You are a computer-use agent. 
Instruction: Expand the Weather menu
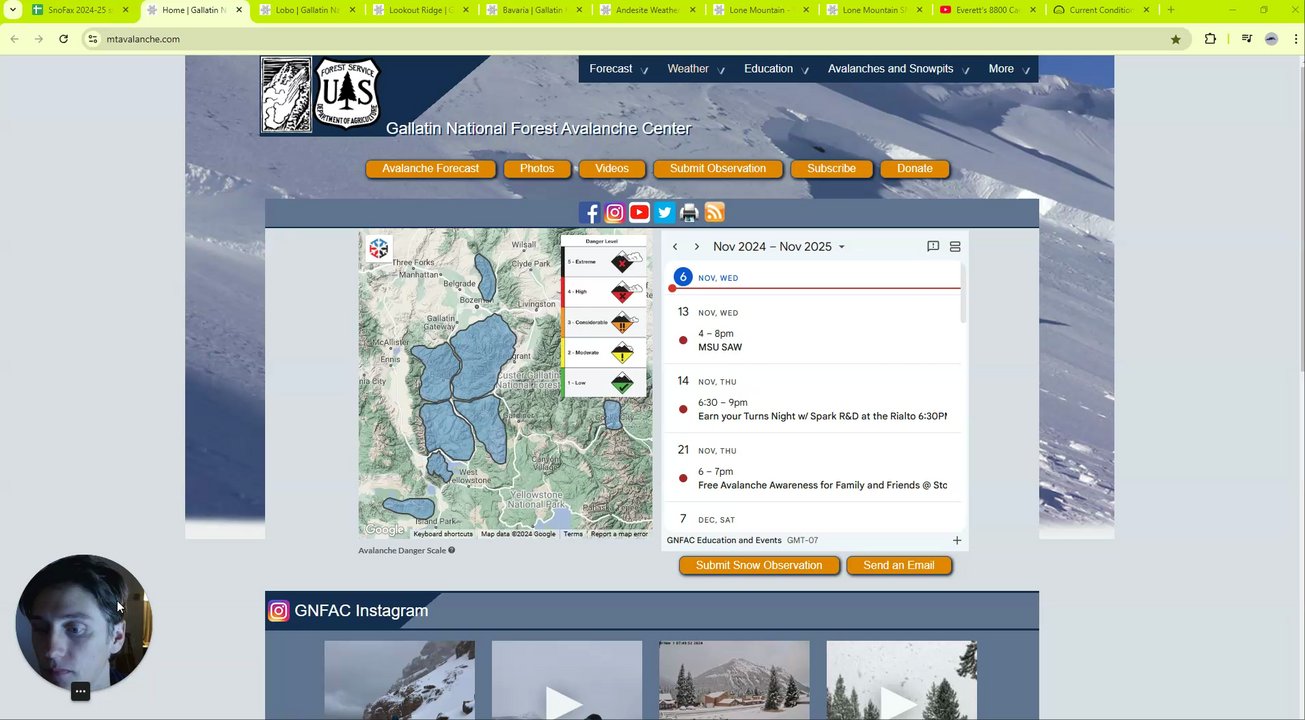coord(696,69)
